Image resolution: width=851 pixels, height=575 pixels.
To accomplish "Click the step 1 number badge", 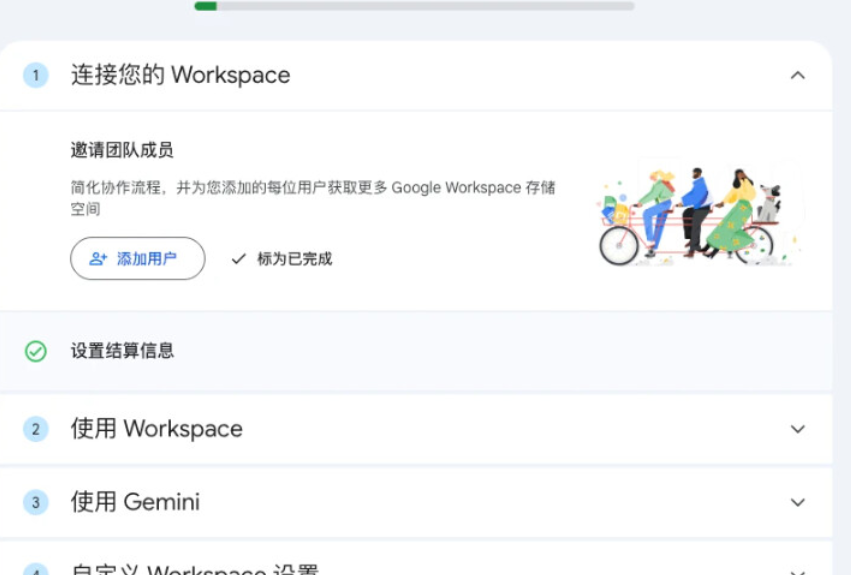I will pyautogui.click(x=36, y=75).
